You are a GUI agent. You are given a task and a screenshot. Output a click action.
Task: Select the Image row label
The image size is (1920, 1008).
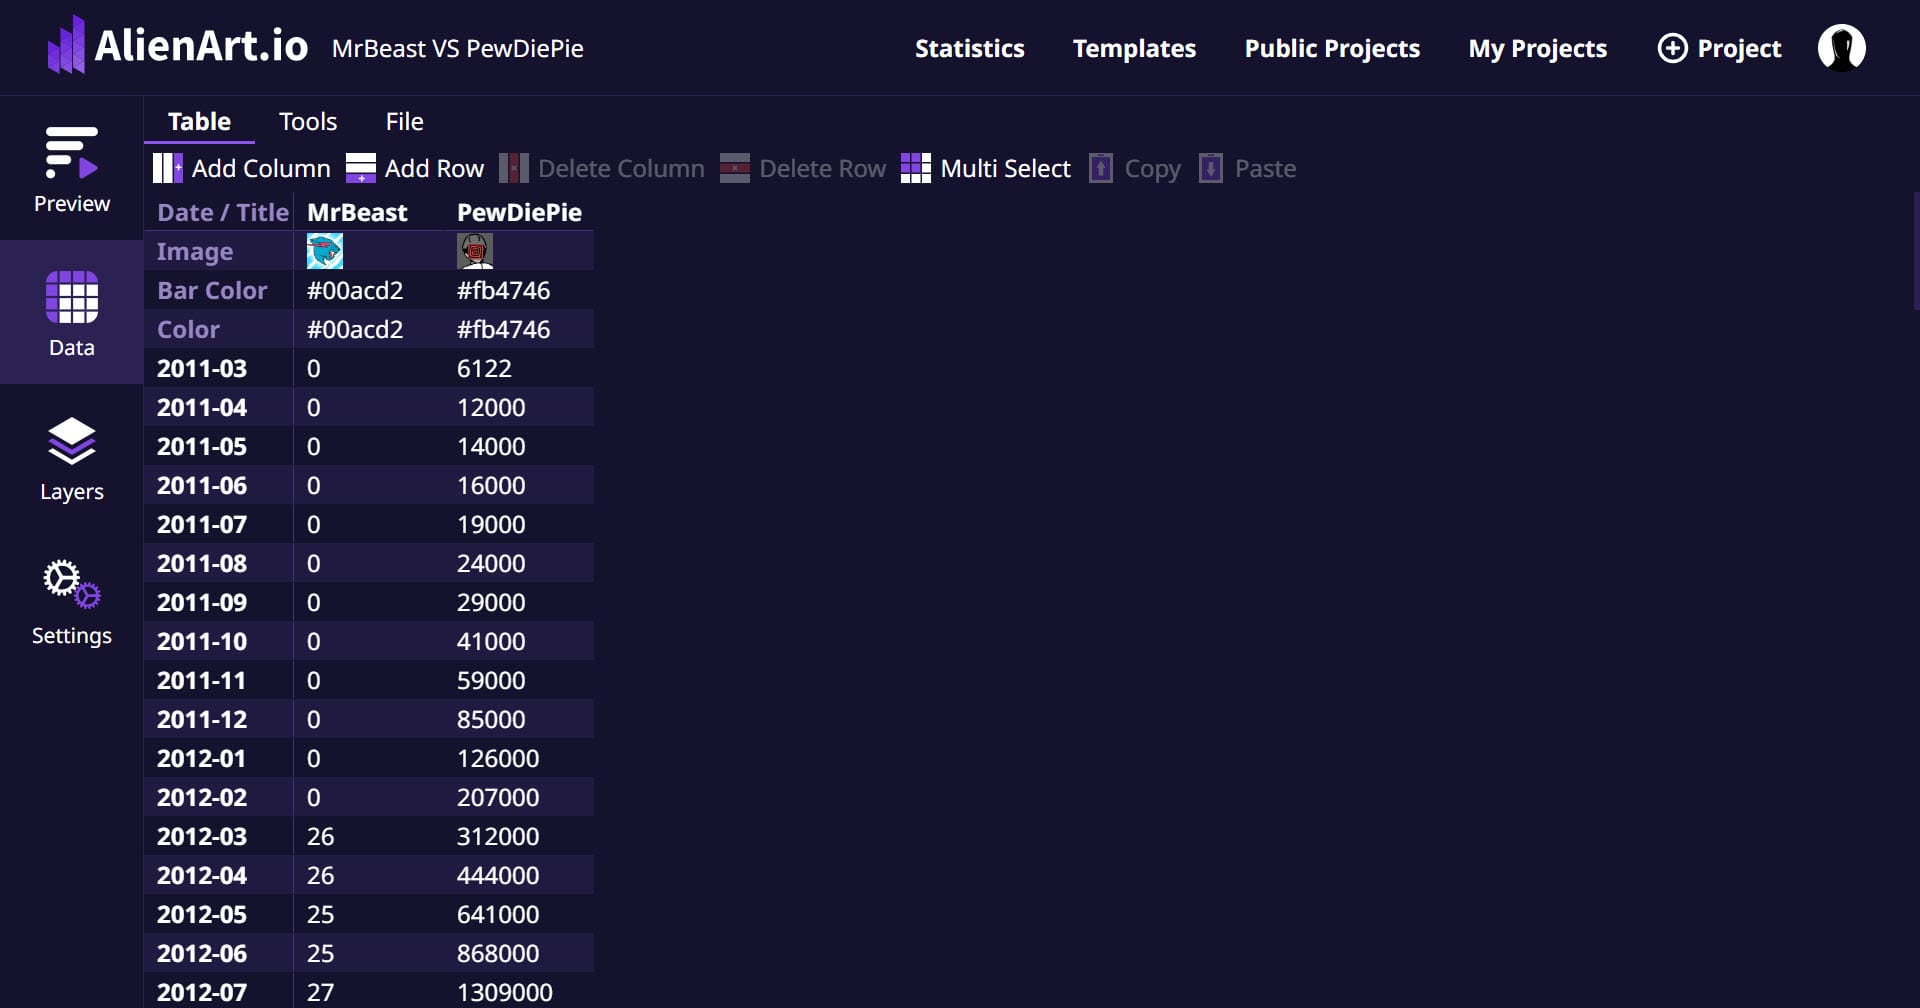pyautogui.click(x=219, y=251)
